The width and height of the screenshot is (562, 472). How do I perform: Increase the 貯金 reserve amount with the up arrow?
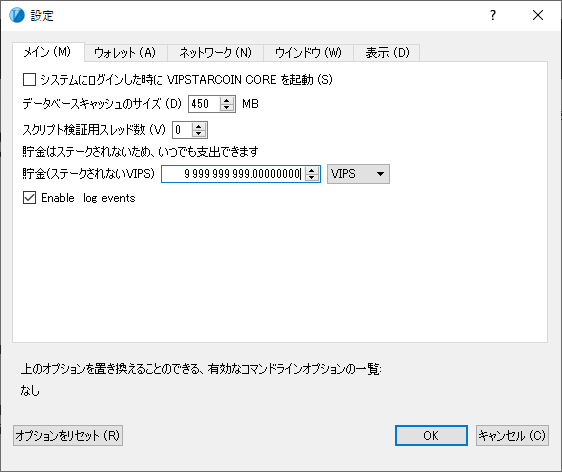click(311, 171)
